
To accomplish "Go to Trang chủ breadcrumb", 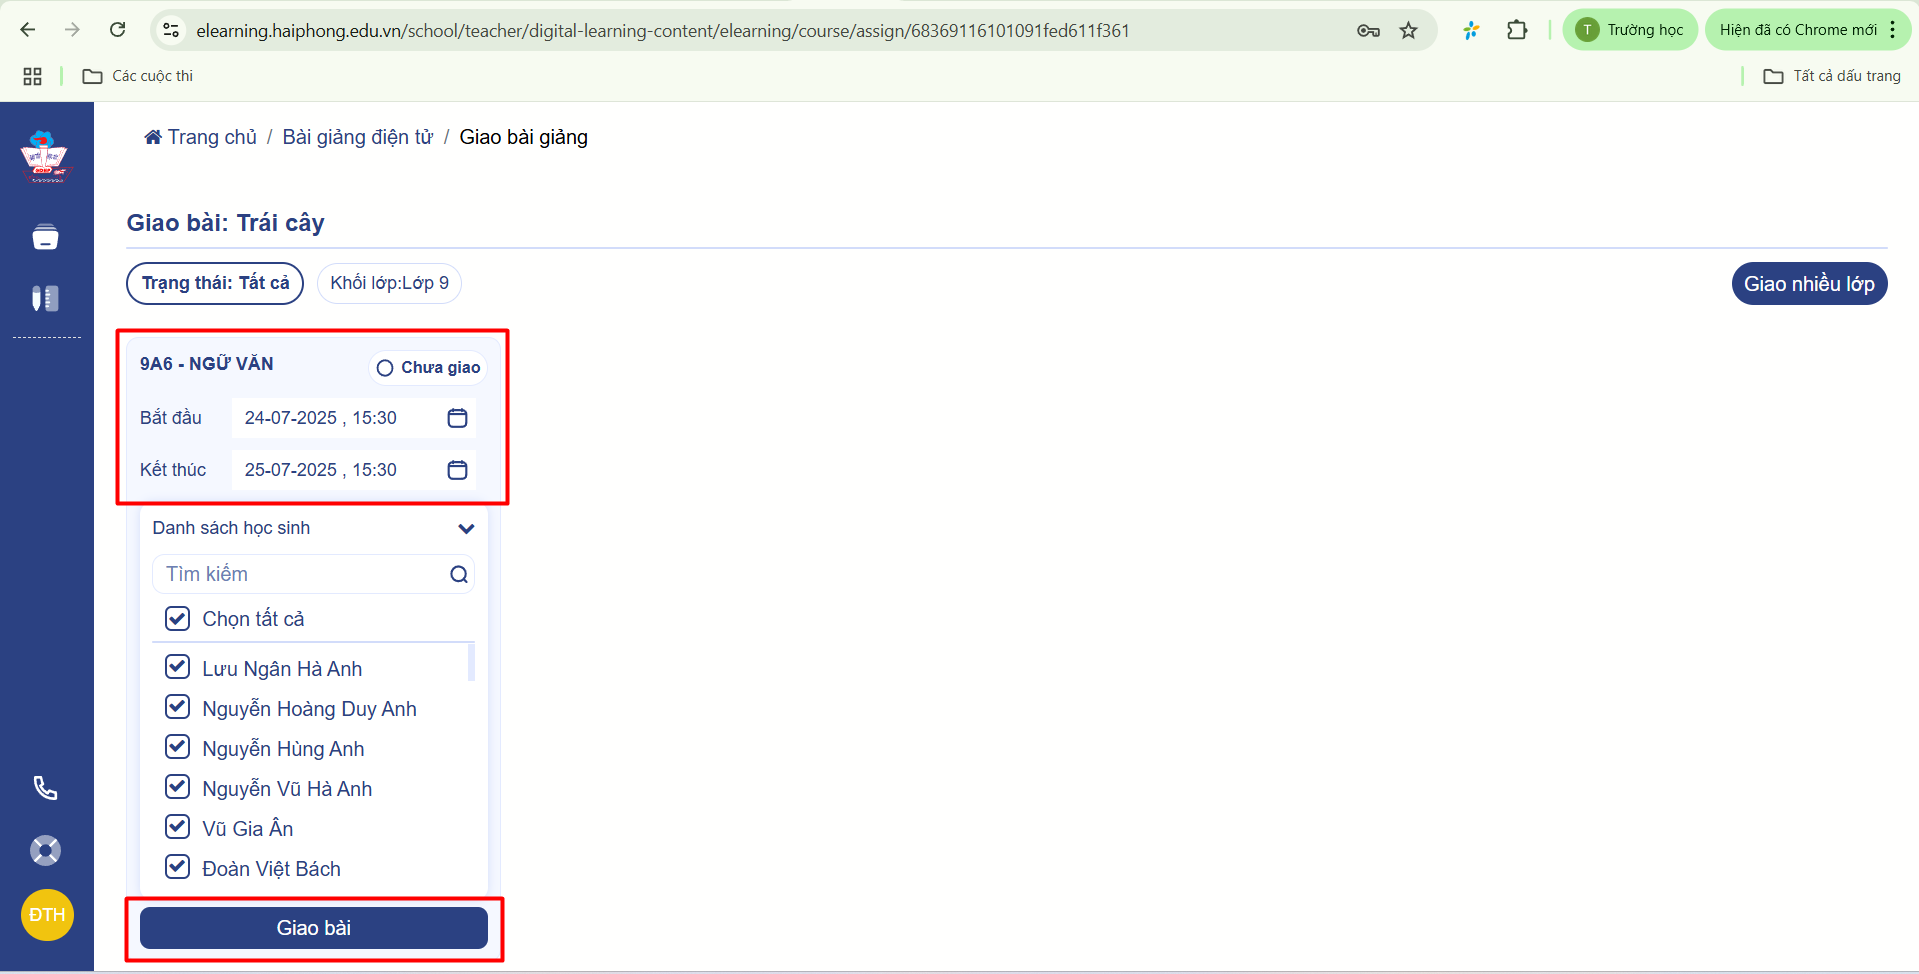I will click(x=201, y=137).
